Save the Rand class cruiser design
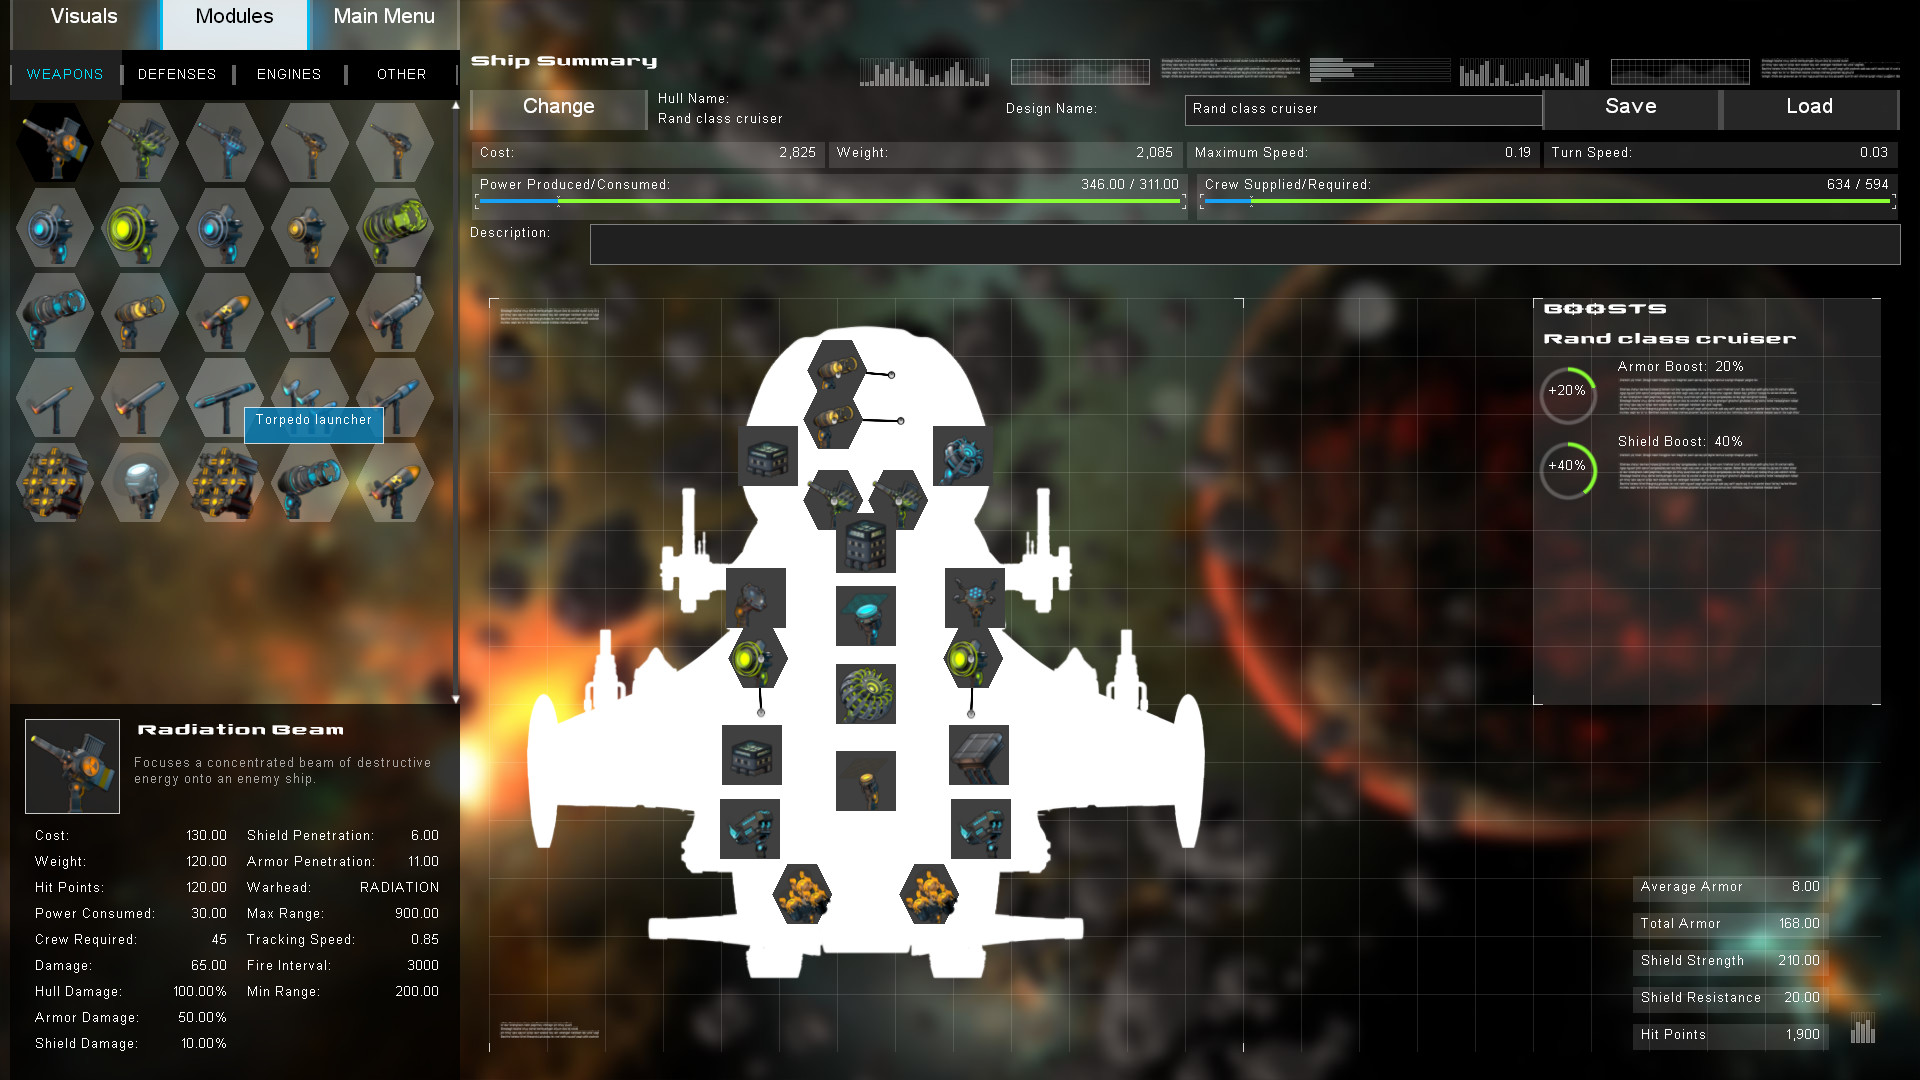Image resolution: width=1920 pixels, height=1080 pixels. pos(1630,107)
